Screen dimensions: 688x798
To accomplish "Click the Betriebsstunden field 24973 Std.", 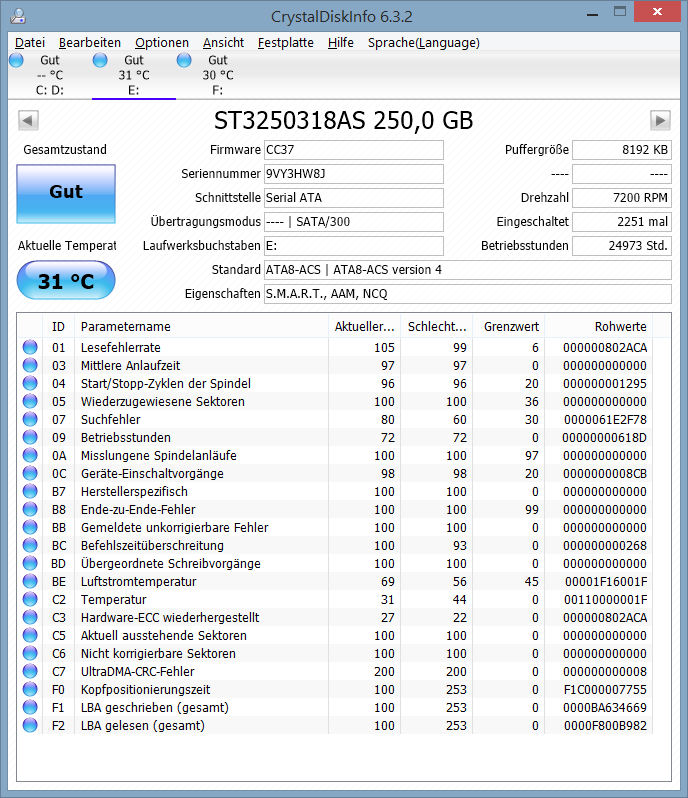I will (622, 245).
